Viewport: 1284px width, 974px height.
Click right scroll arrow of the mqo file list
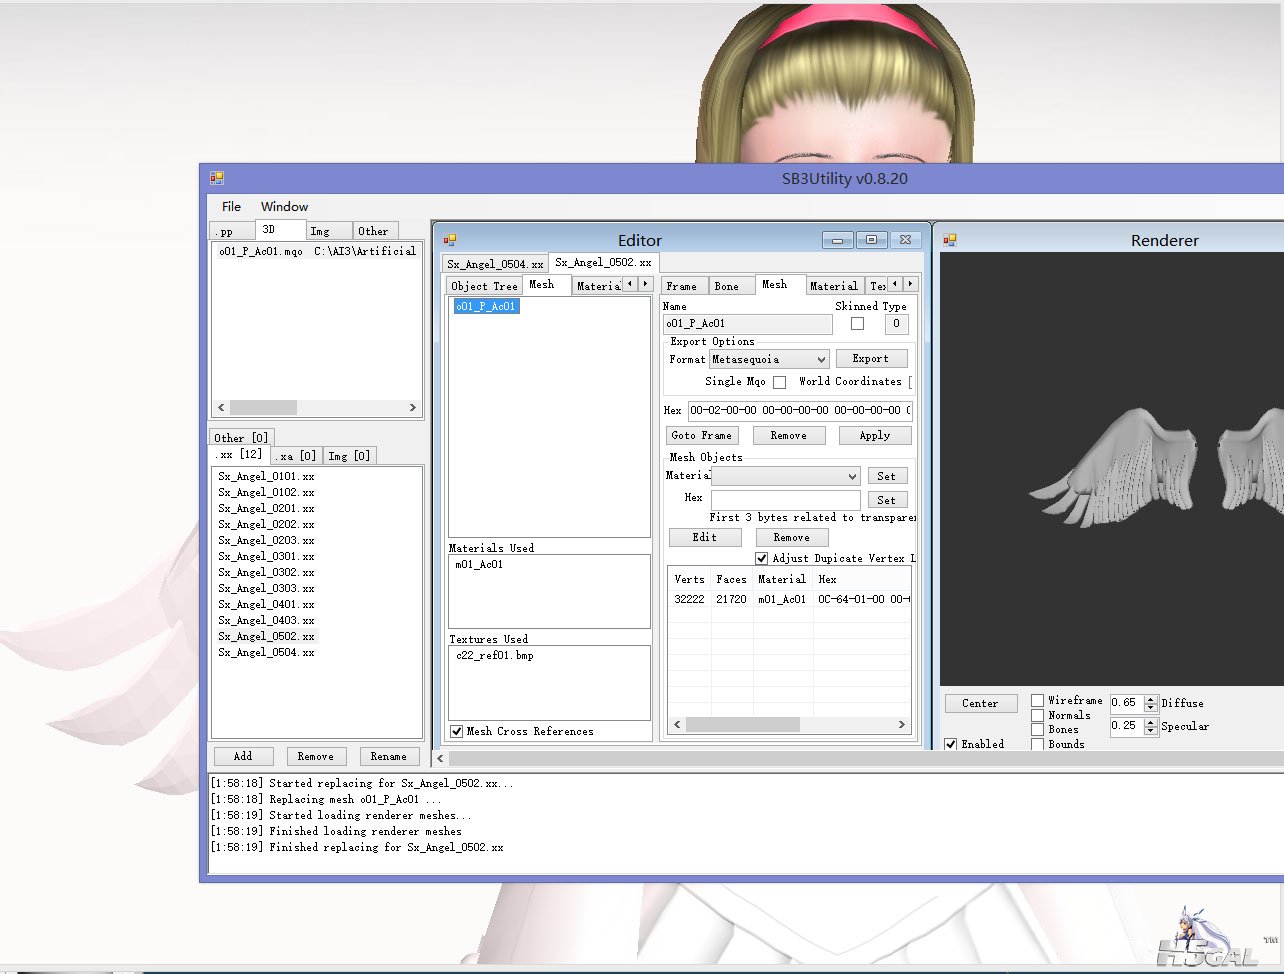412,408
